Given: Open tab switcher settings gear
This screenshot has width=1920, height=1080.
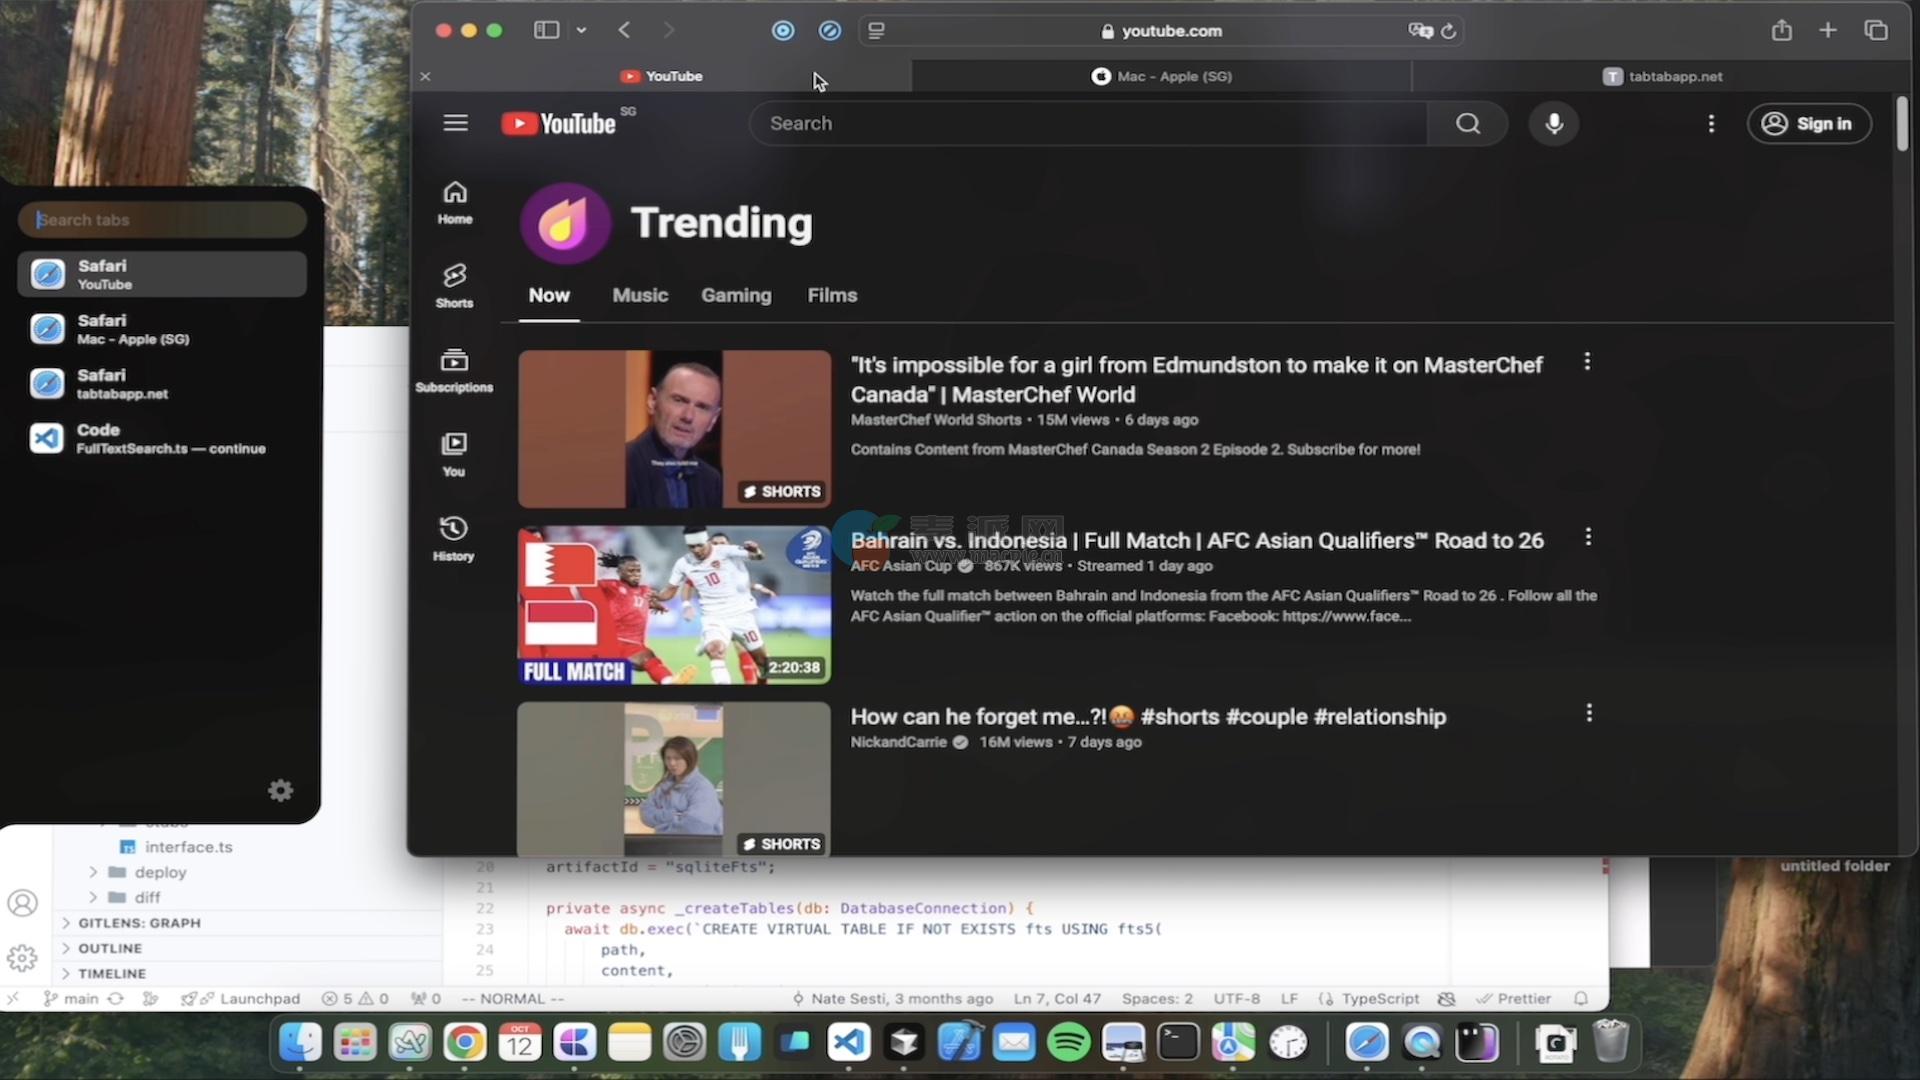Looking at the screenshot, I should (x=281, y=790).
